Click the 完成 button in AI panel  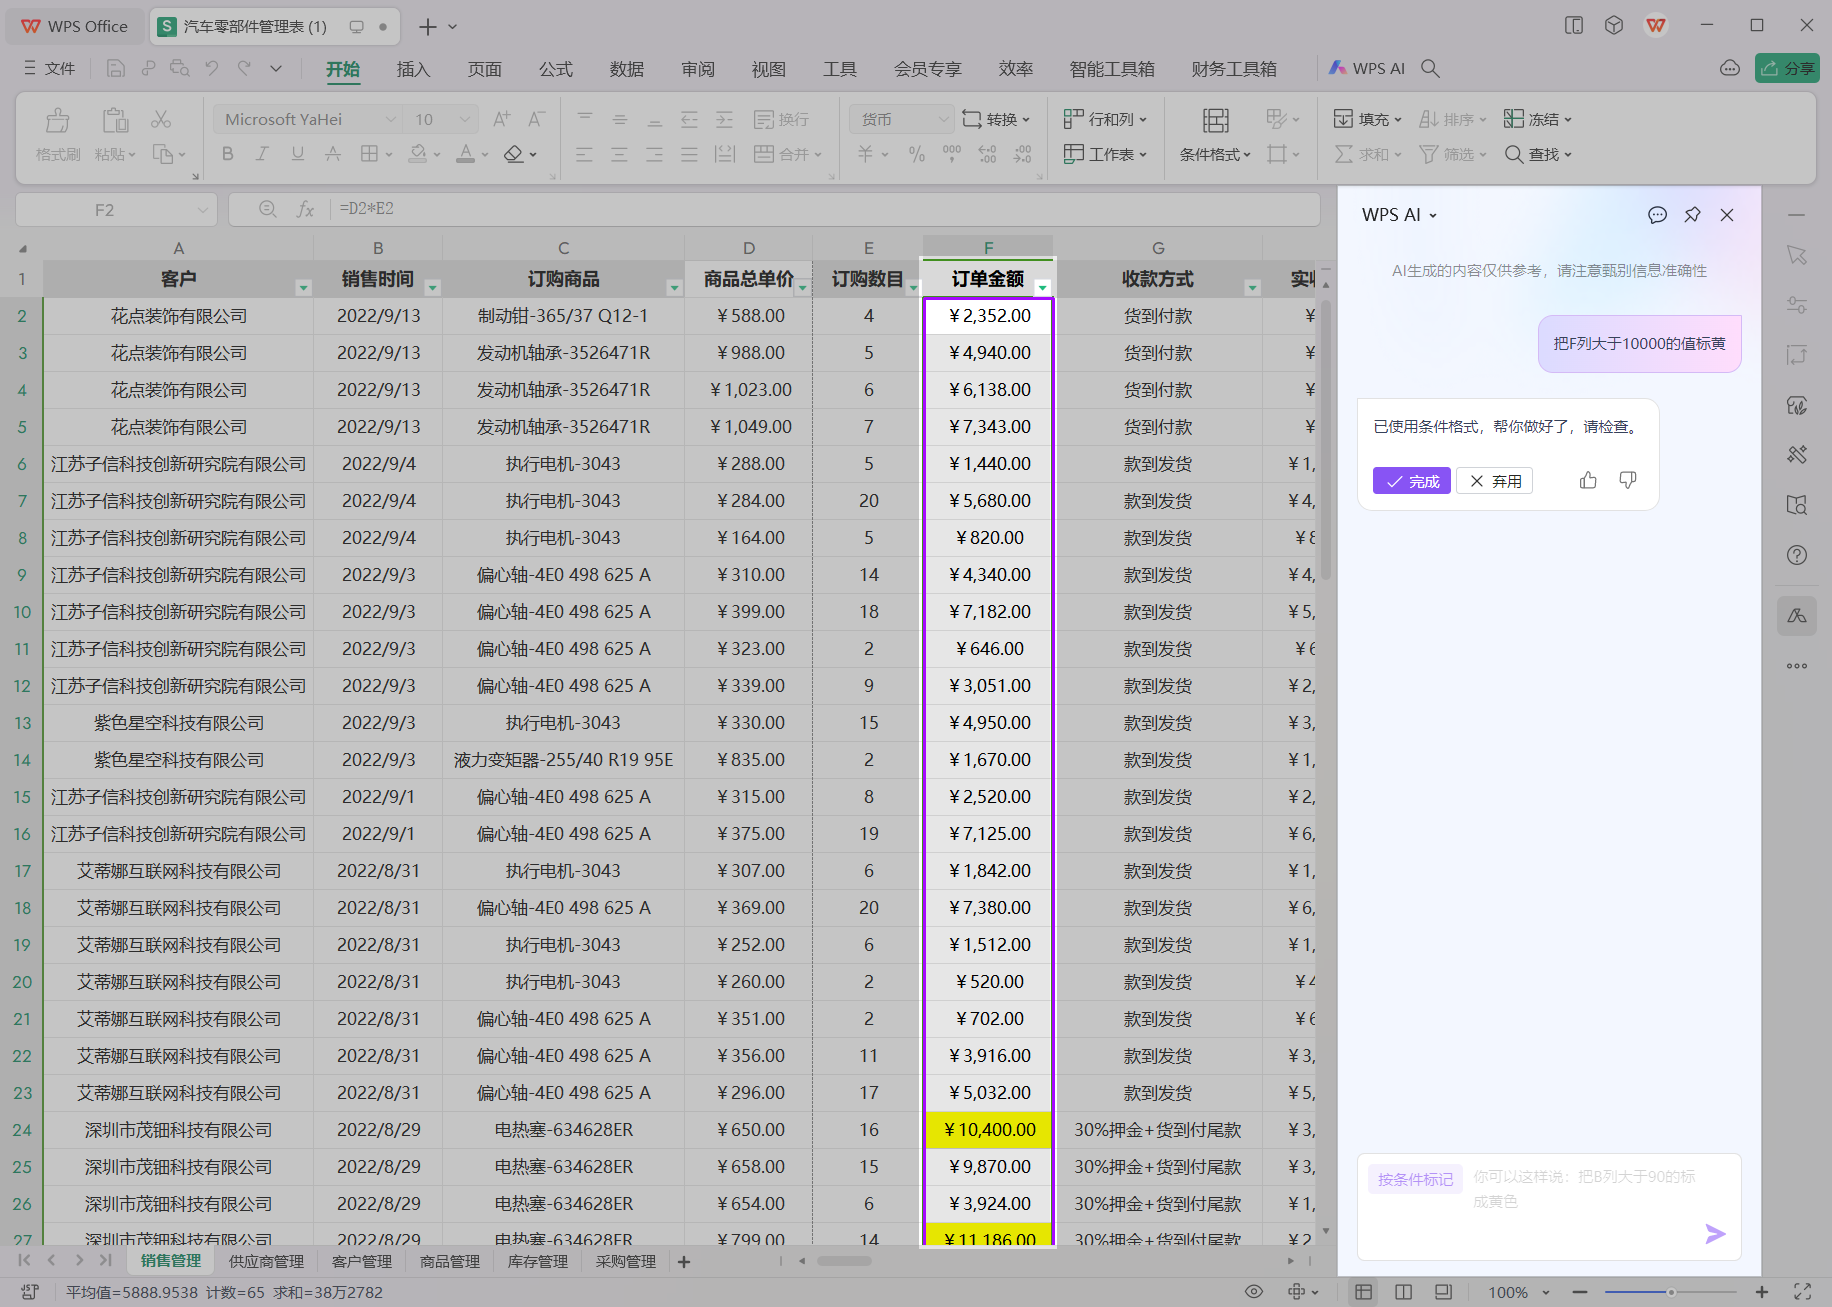1411,481
